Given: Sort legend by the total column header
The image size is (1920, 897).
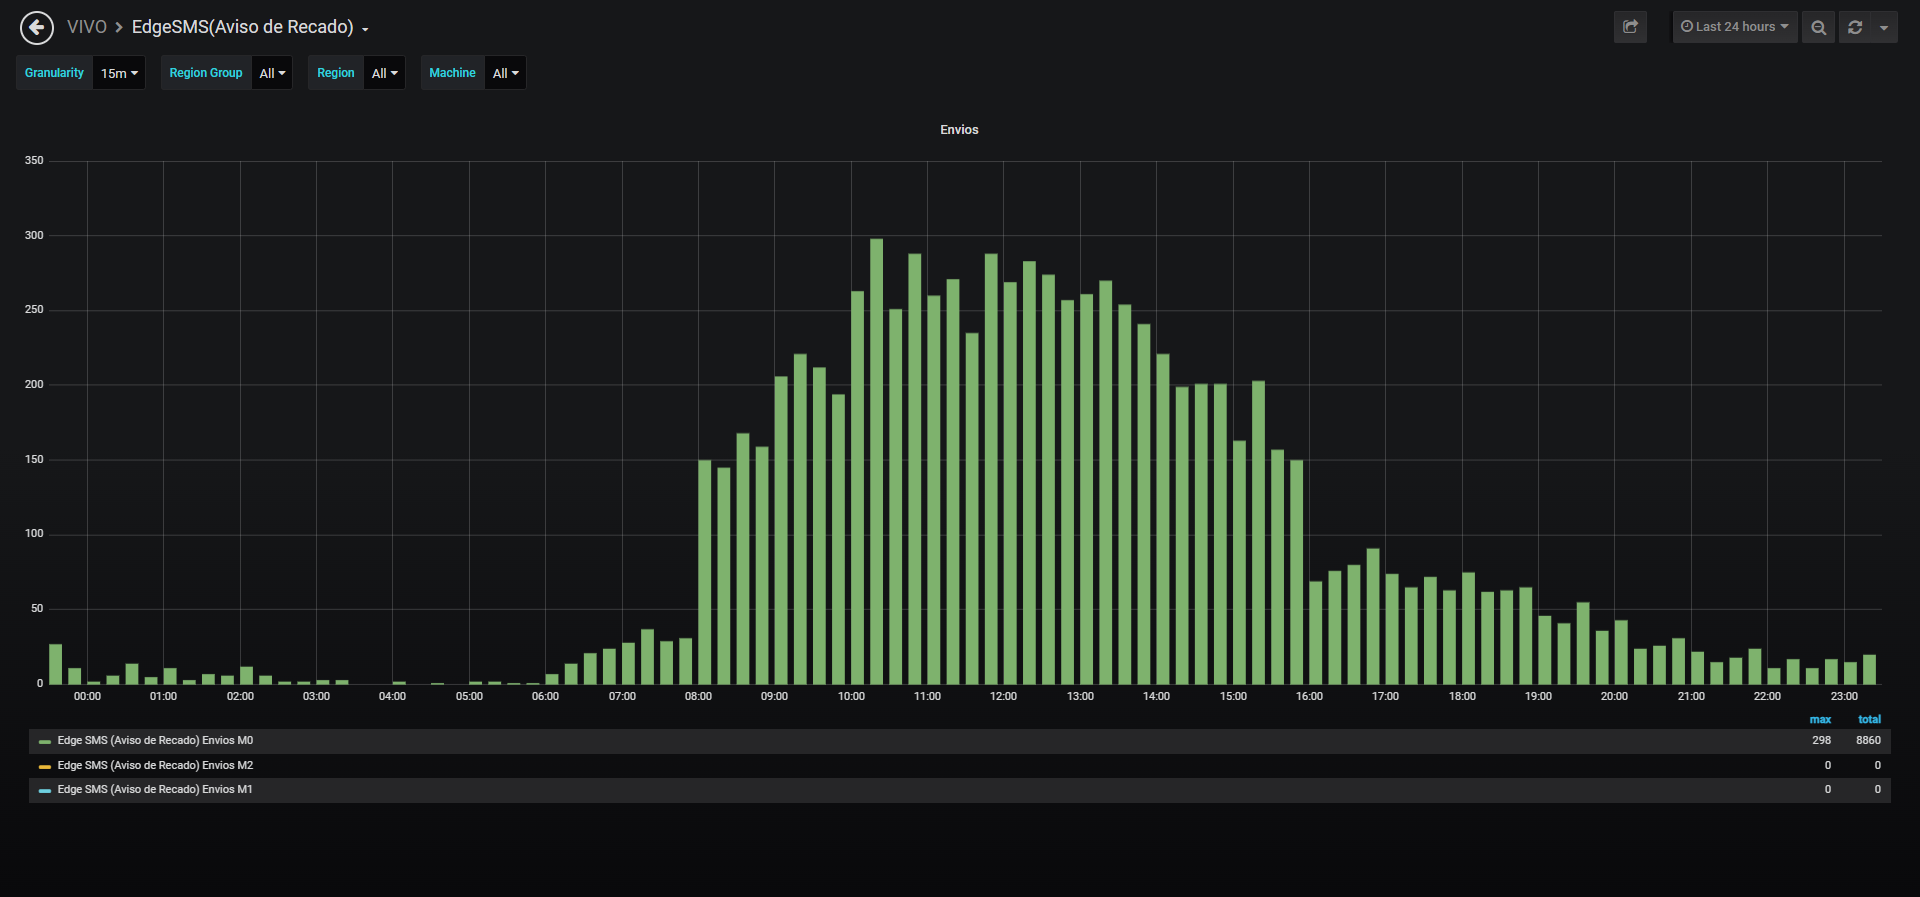Looking at the screenshot, I should [1869, 720].
